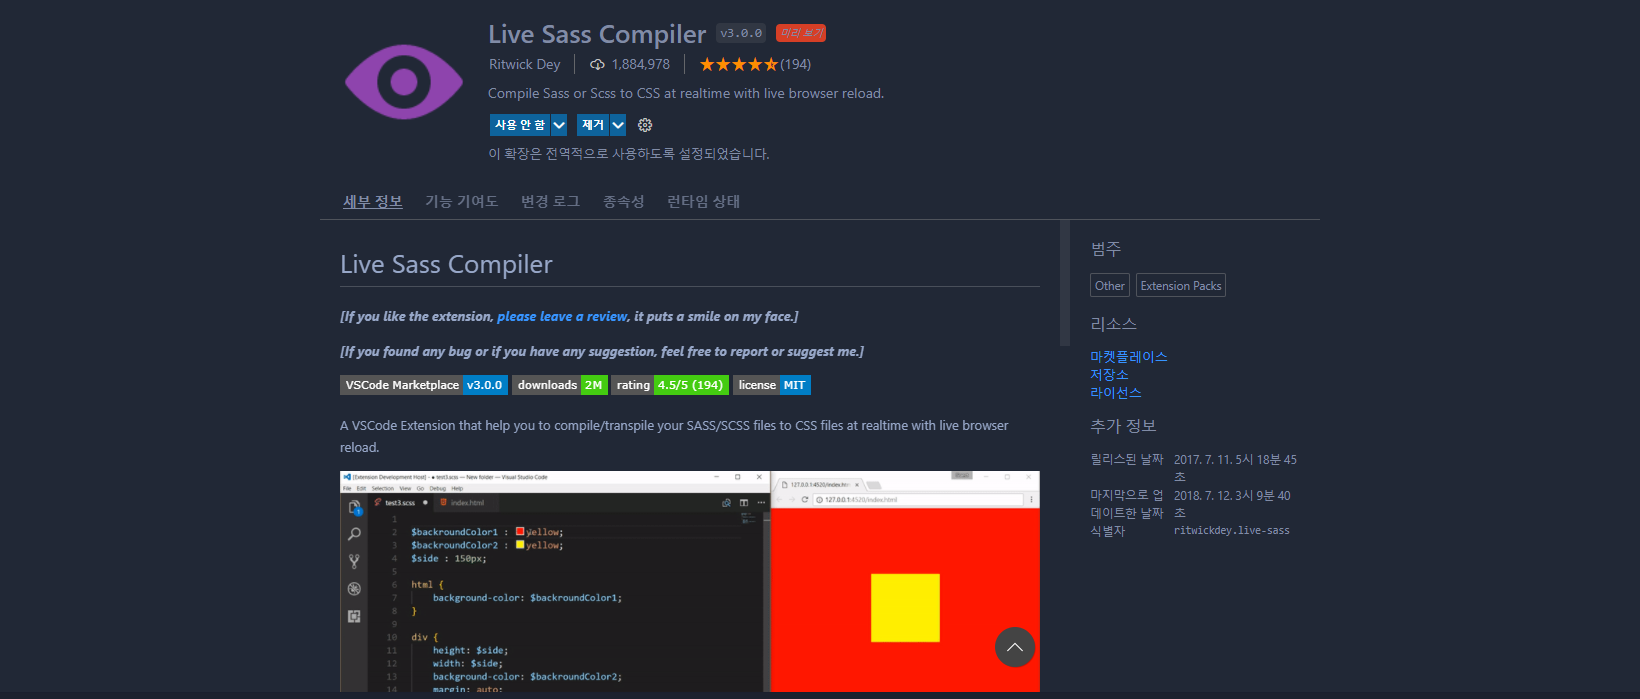Click the scroll-to-top arrow button
Viewport: 1640px width, 699px height.
1015,648
